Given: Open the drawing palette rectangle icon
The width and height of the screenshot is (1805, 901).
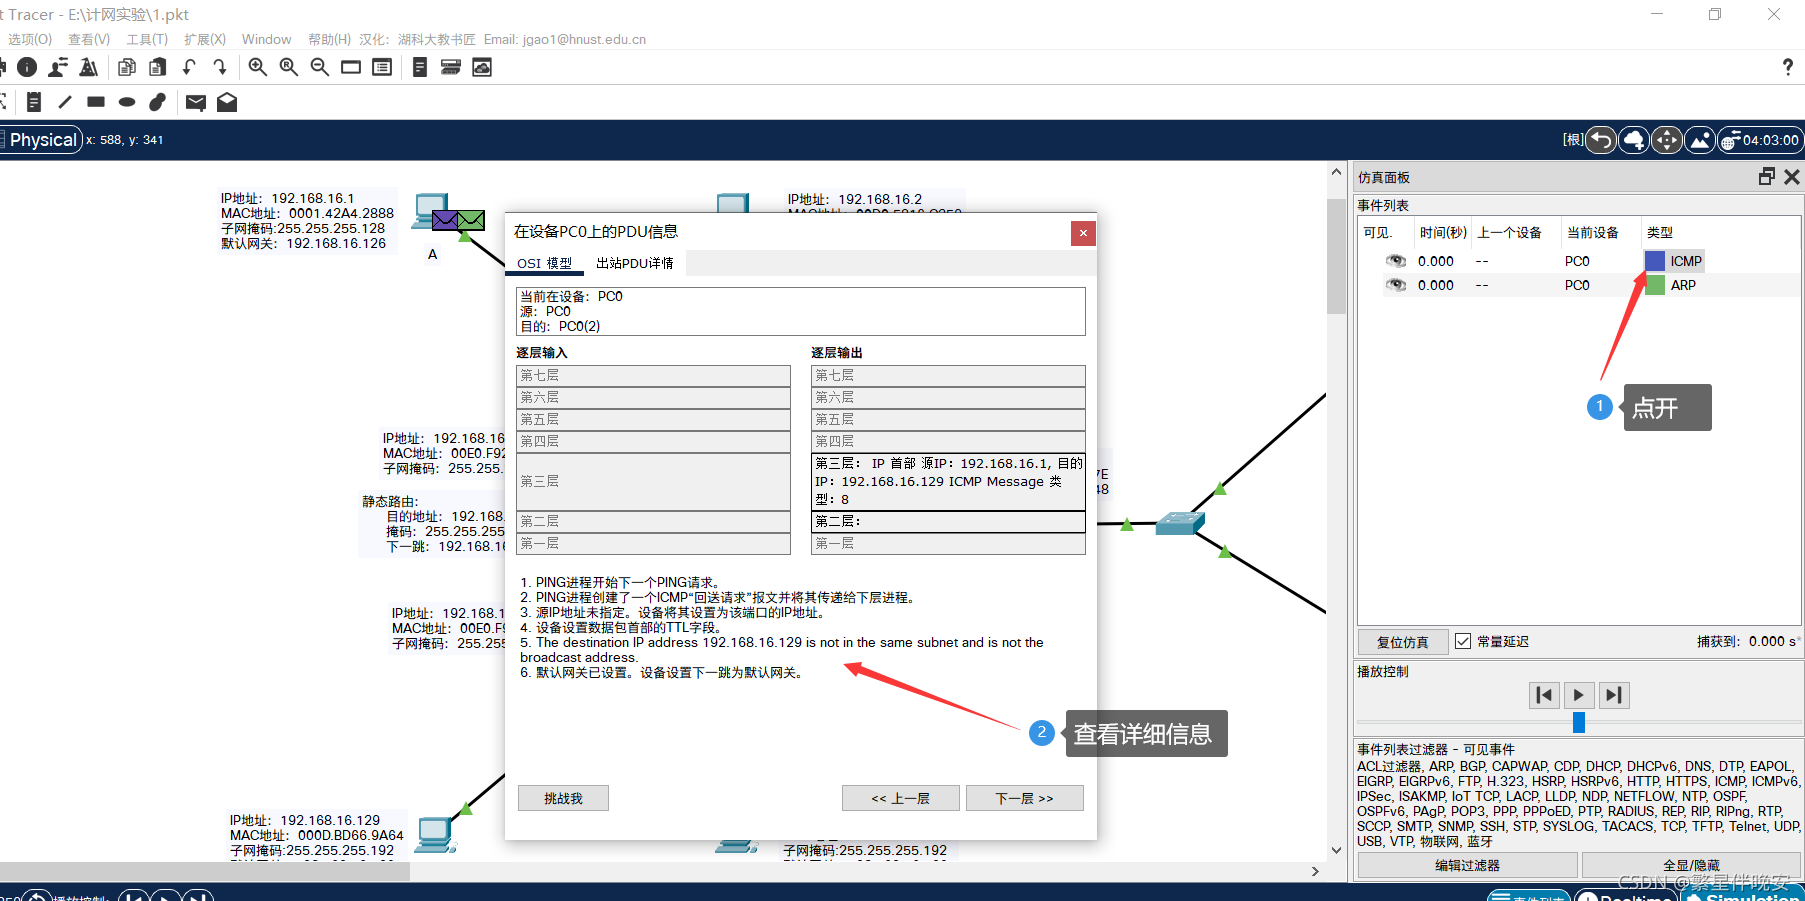Looking at the screenshot, I should (351, 67).
